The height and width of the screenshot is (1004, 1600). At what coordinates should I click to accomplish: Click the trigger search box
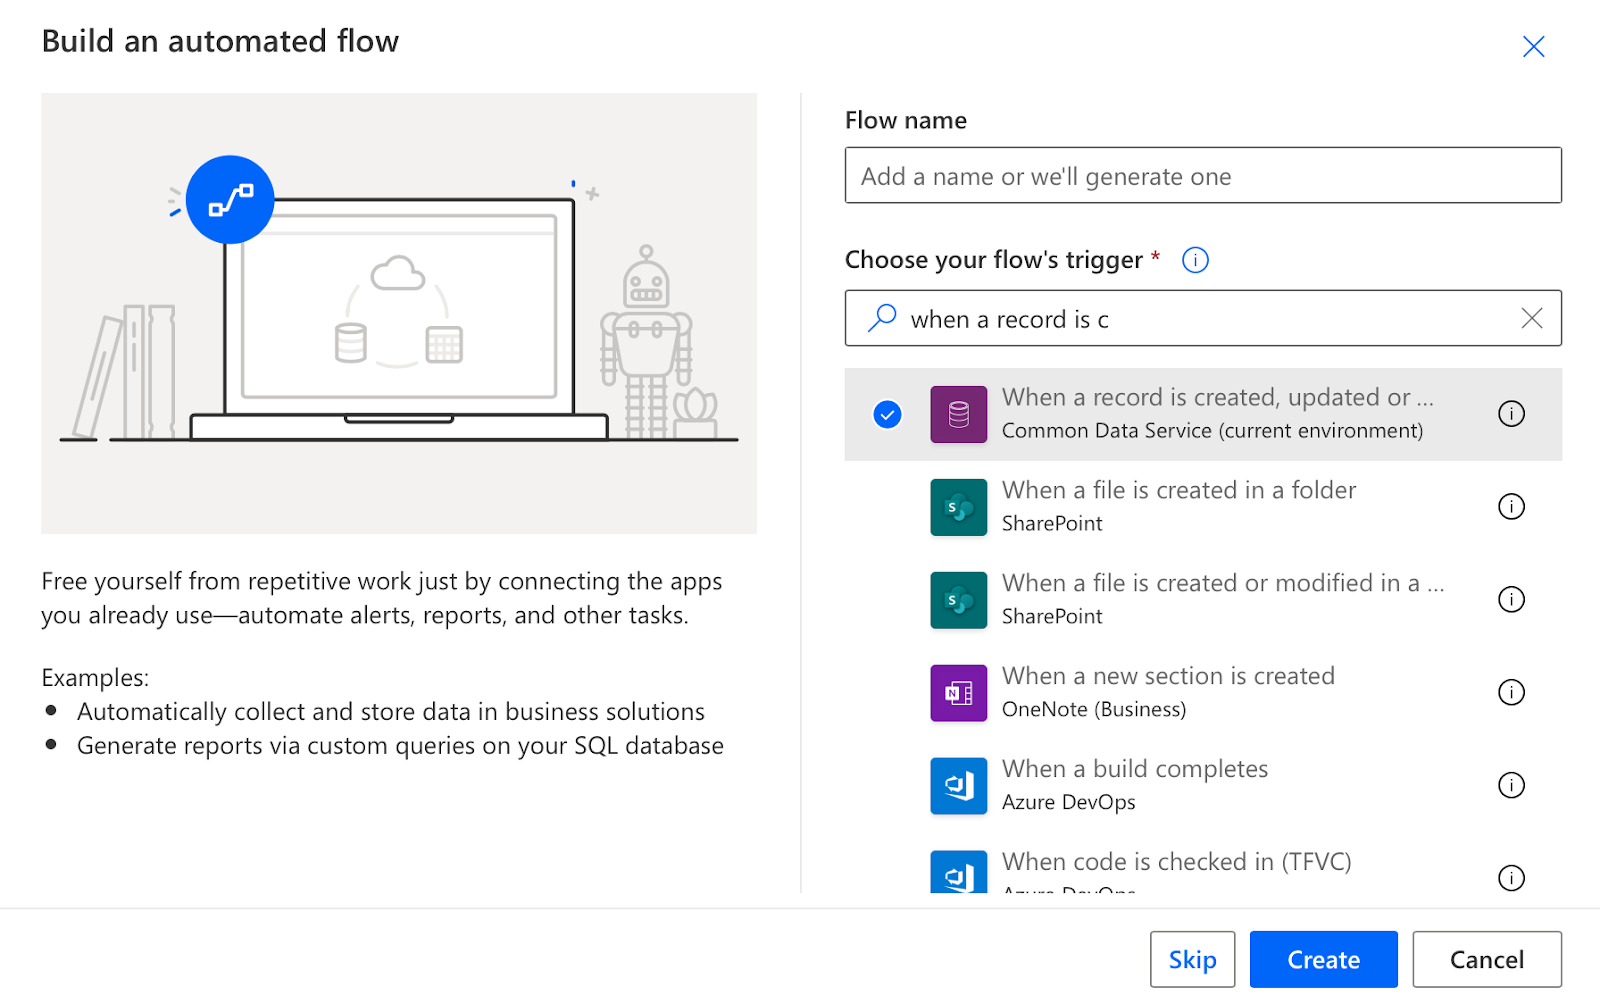point(1203,318)
